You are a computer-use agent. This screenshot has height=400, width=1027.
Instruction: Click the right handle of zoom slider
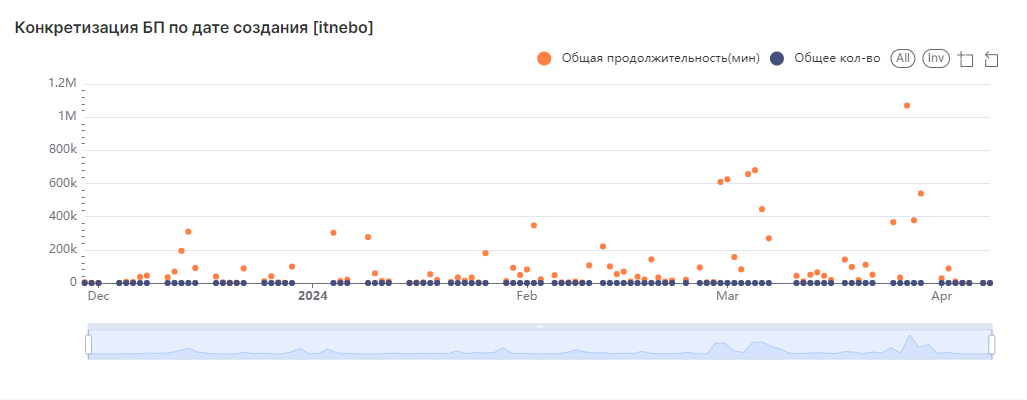pos(992,344)
